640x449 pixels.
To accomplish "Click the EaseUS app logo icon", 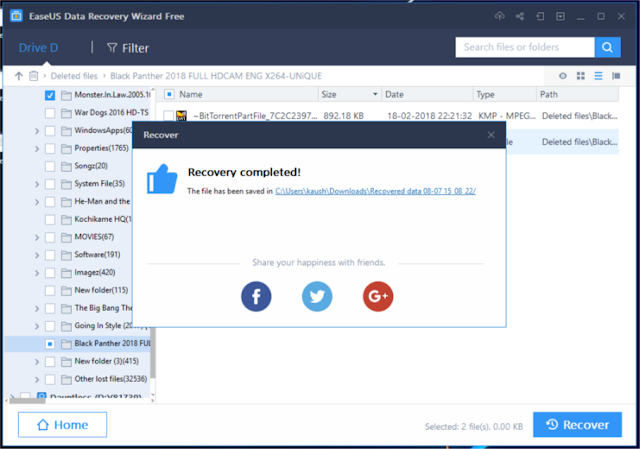I will [16, 16].
